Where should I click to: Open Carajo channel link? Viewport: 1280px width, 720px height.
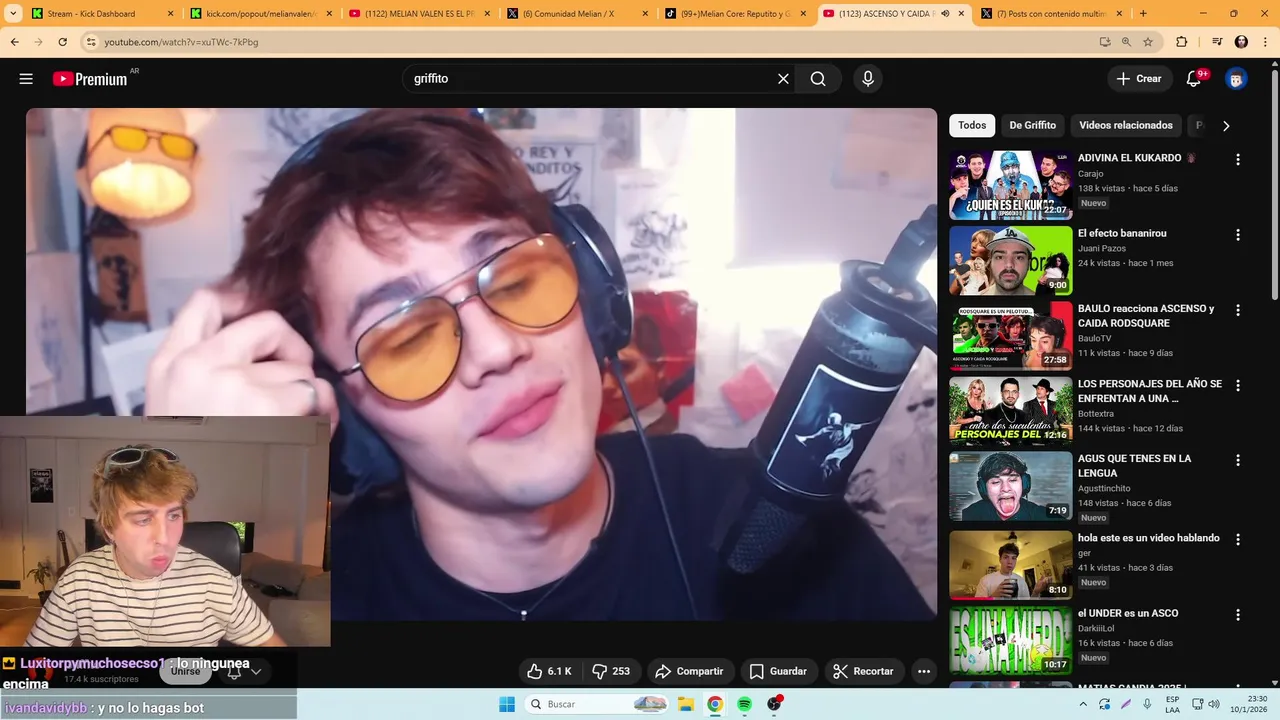pos(1091,174)
